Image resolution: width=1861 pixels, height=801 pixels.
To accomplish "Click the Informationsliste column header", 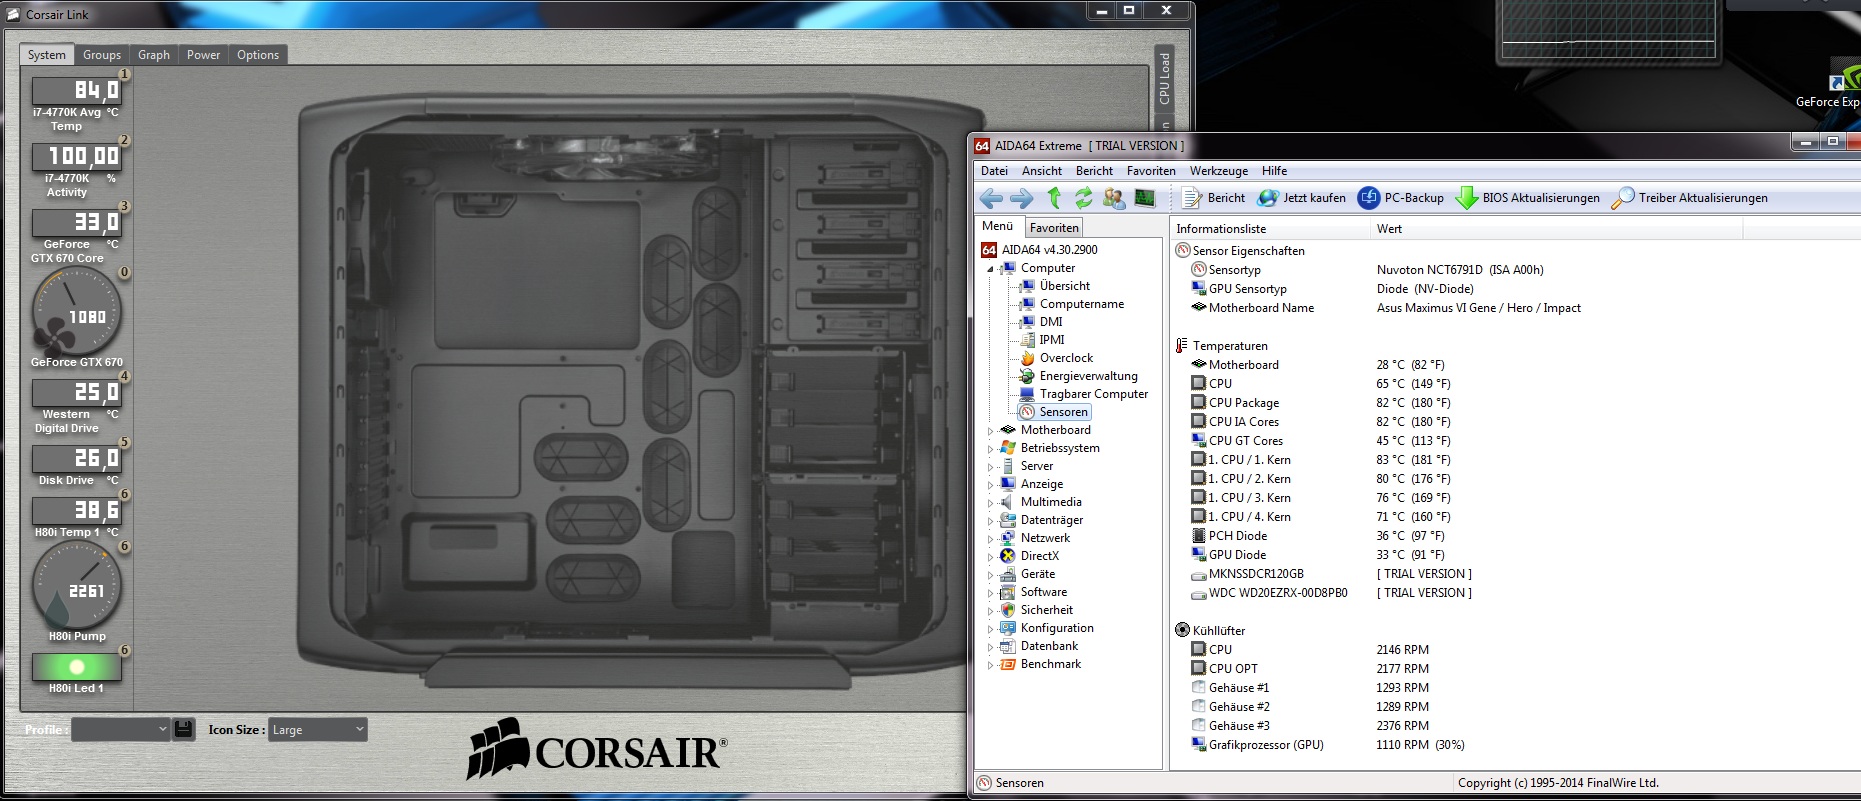I will point(1270,229).
